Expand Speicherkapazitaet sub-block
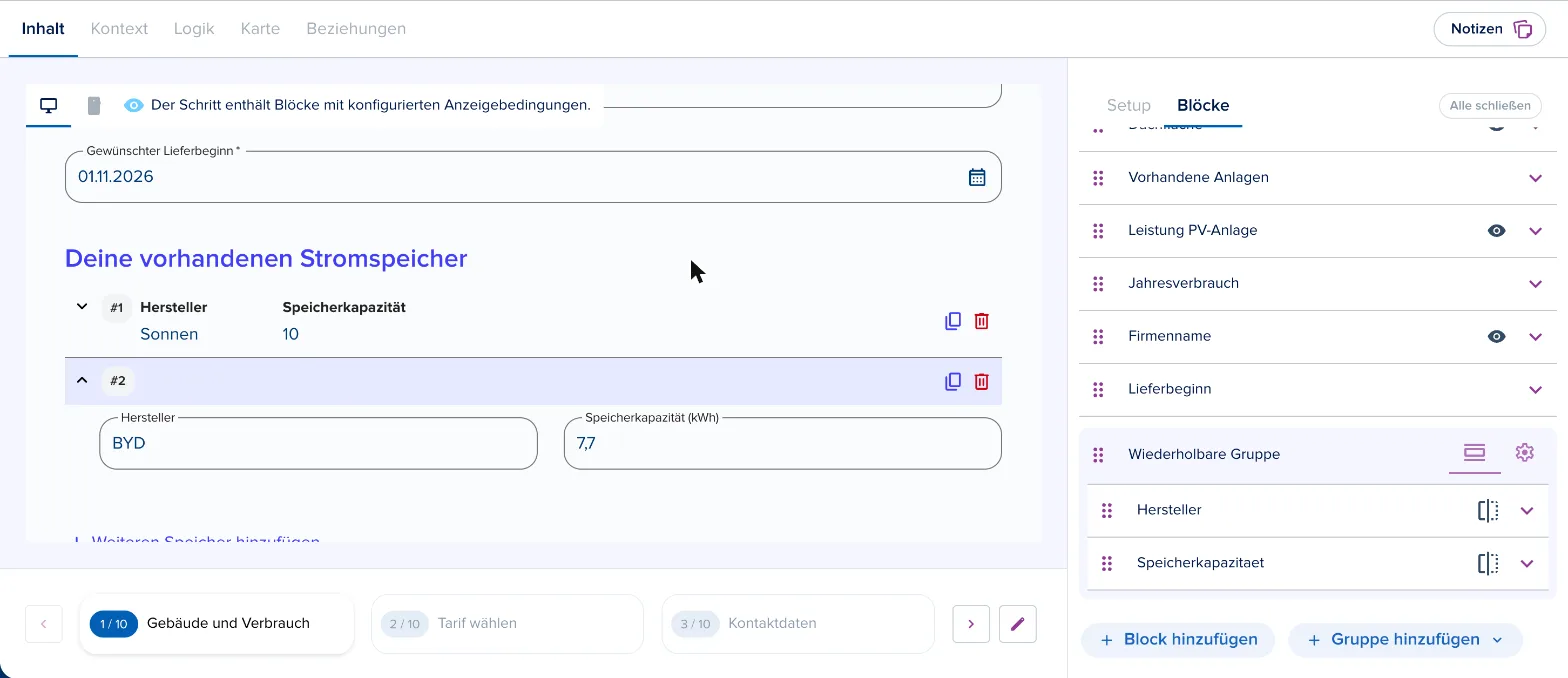The image size is (1568, 678). (1527, 564)
